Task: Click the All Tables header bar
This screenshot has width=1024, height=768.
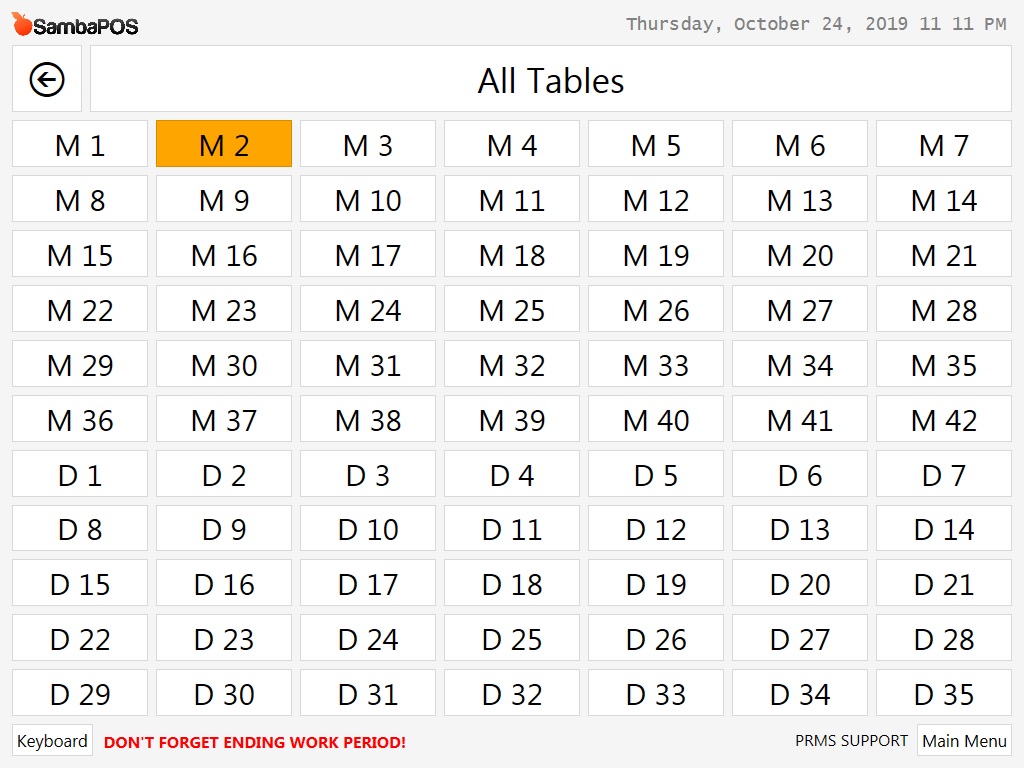Action: [550, 79]
